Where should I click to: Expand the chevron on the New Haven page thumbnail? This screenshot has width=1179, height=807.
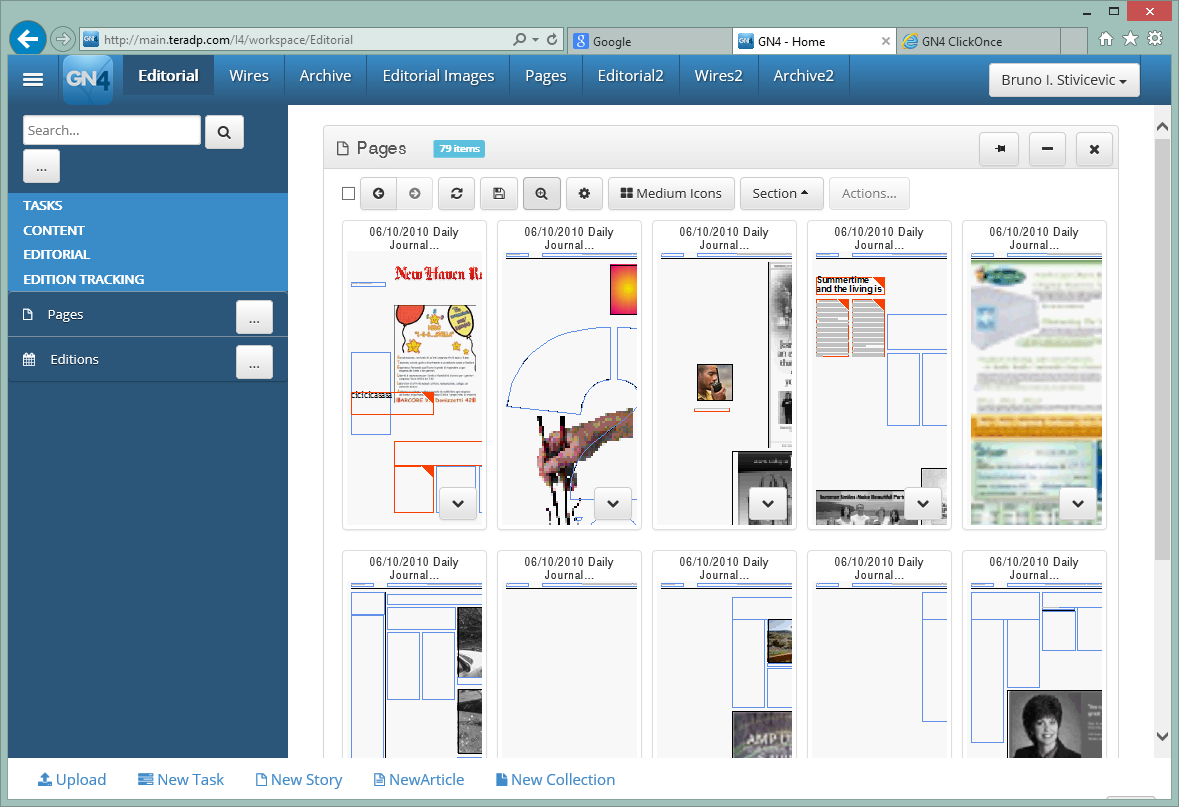(458, 504)
